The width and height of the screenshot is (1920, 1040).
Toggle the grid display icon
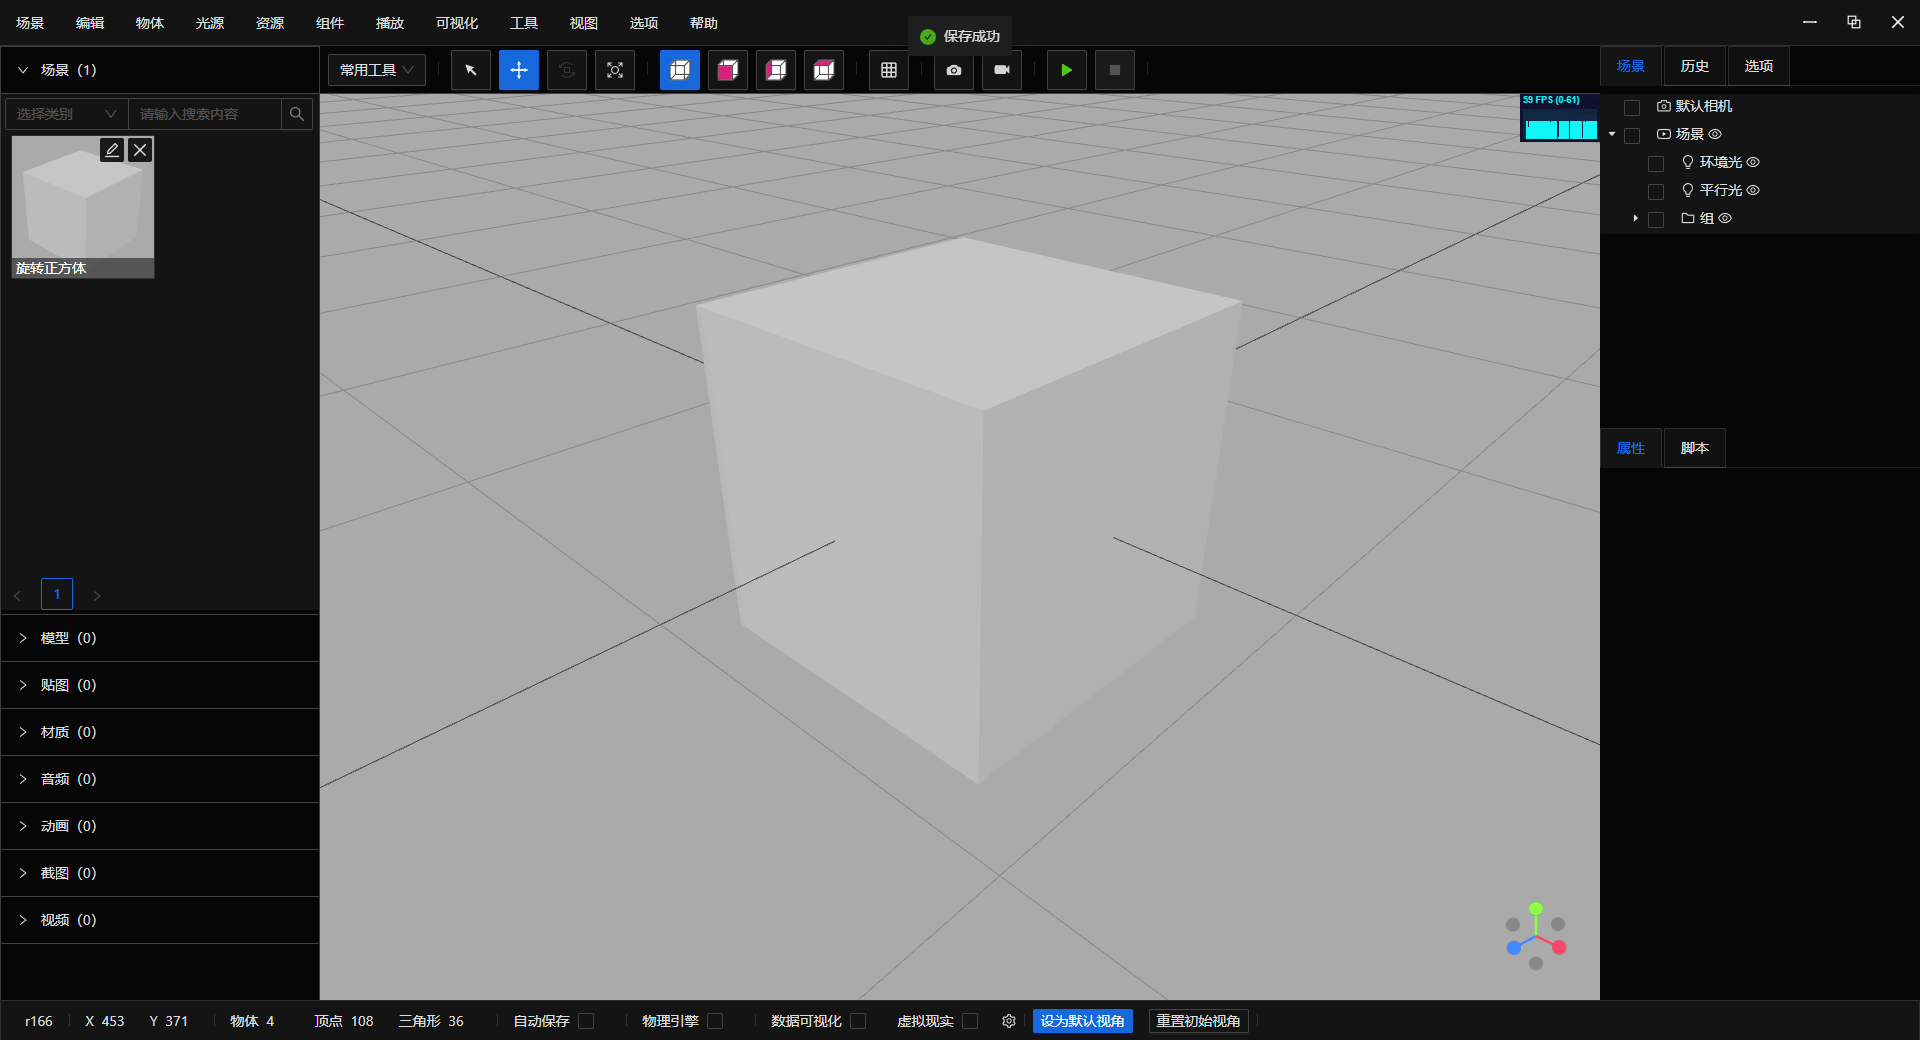[889, 70]
